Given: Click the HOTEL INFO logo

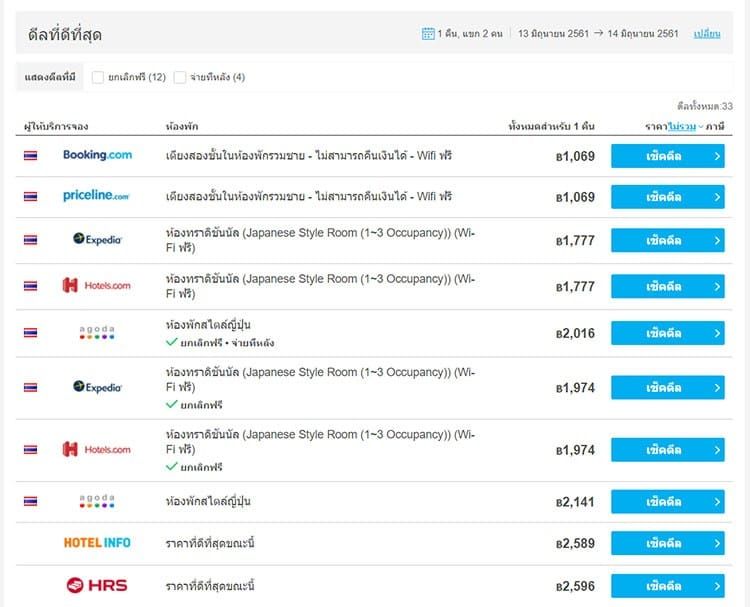Looking at the screenshot, I should [97, 542].
